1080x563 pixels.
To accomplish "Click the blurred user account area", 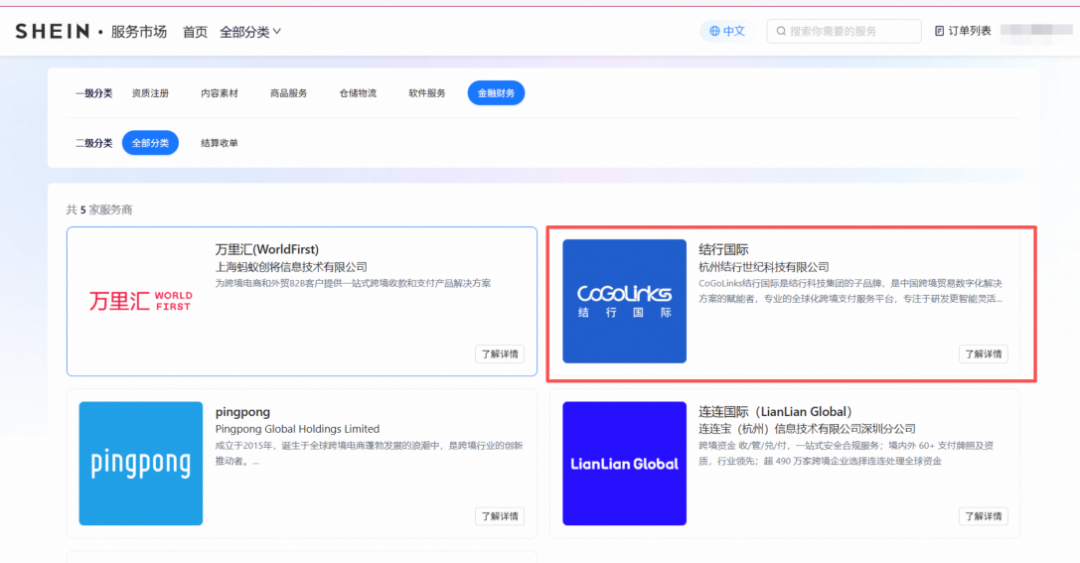I will click(1036, 30).
